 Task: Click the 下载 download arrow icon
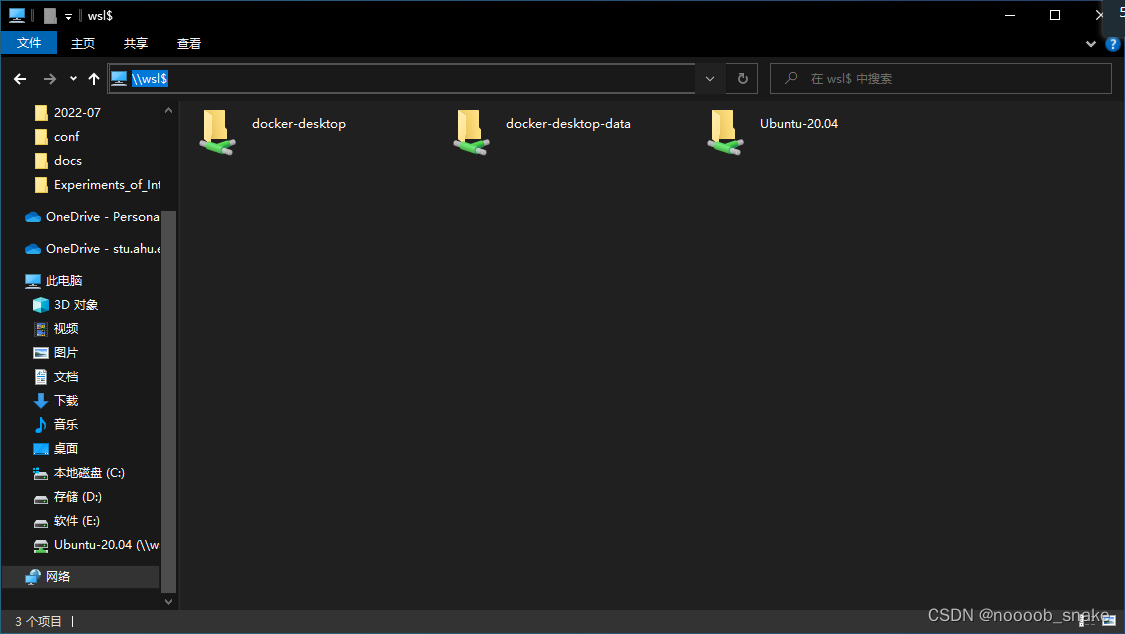click(x=41, y=401)
